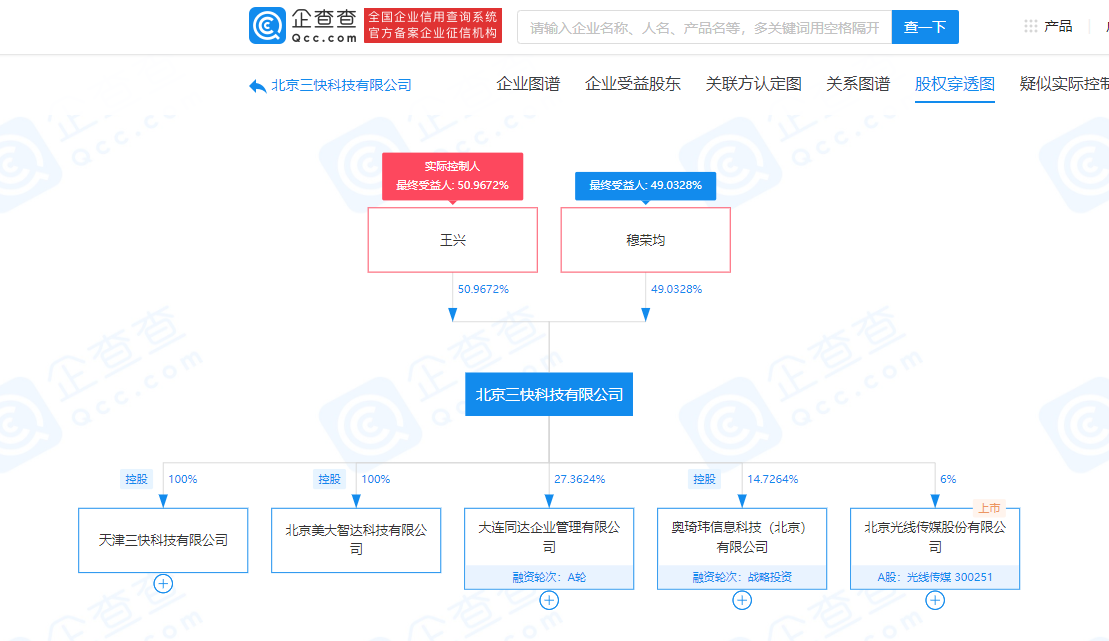Viewport: 1109px width, 641px height.
Task: Focus the company name search input
Action: 703,28
